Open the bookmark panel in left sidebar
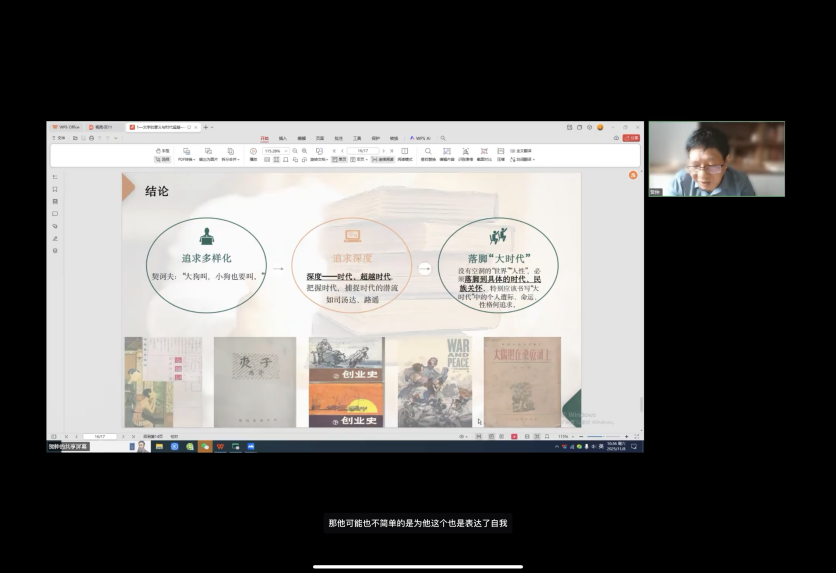 (55, 189)
